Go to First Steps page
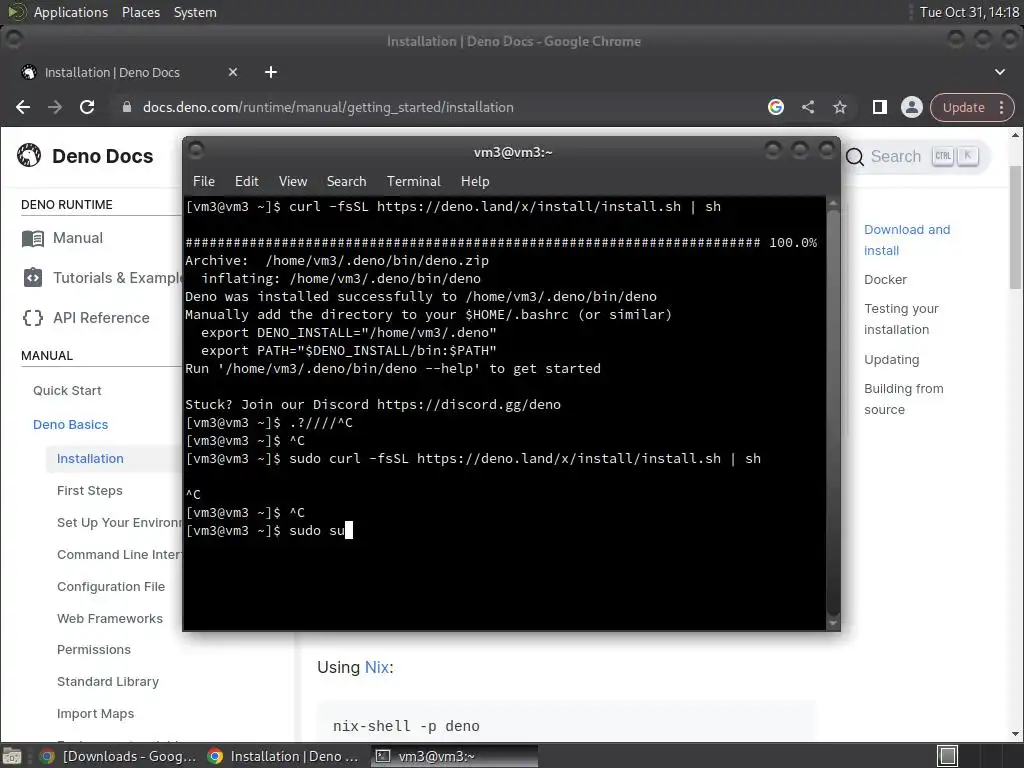This screenshot has height=768, width=1024. click(89, 490)
